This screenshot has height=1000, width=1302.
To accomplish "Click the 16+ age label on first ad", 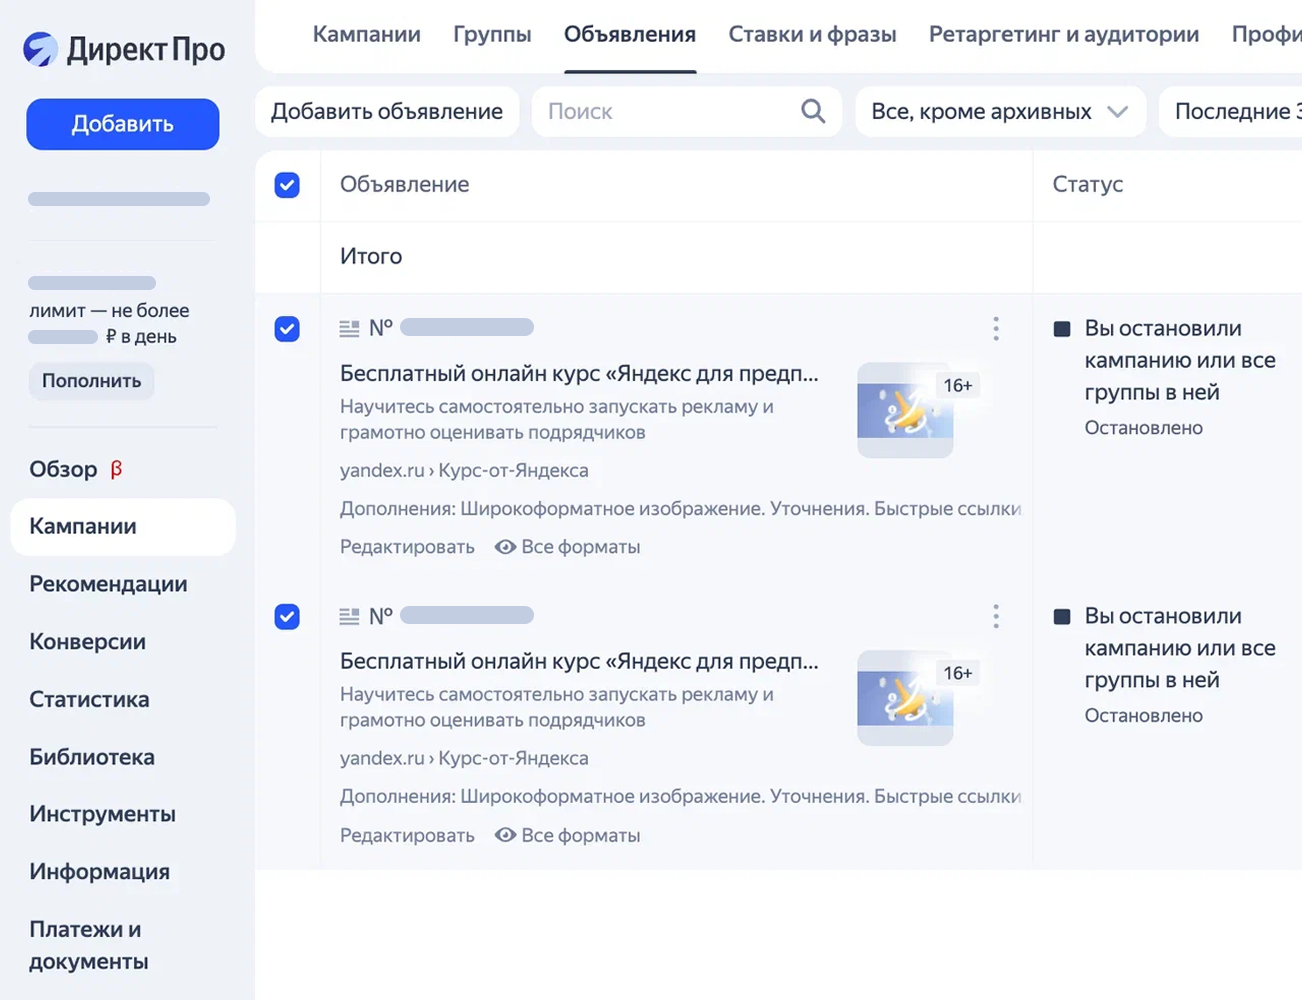I will [x=958, y=386].
